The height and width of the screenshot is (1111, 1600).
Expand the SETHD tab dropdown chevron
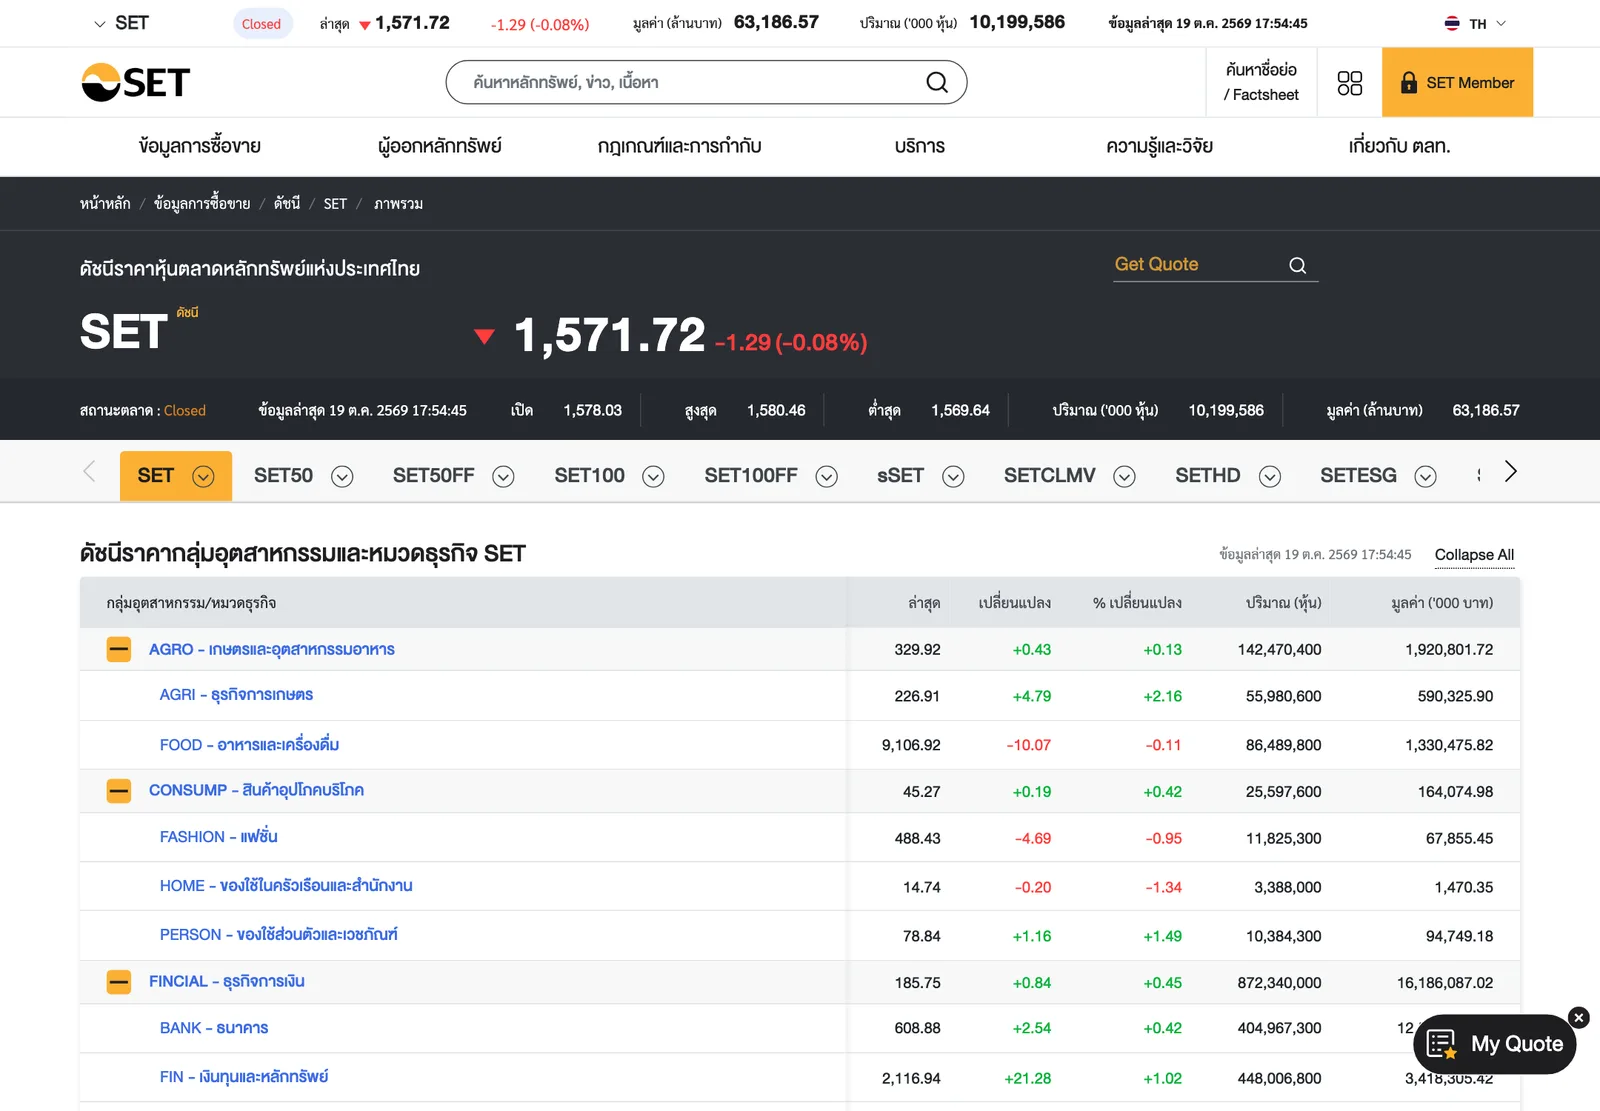(1270, 477)
